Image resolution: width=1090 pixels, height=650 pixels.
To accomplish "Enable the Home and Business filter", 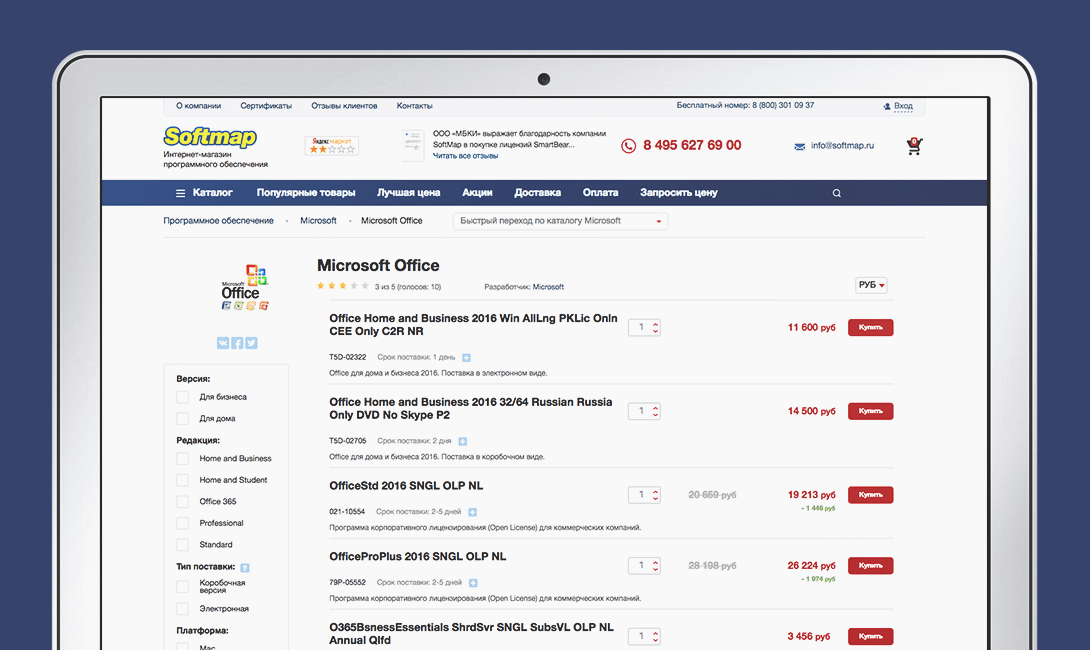I will [x=182, y=459].
